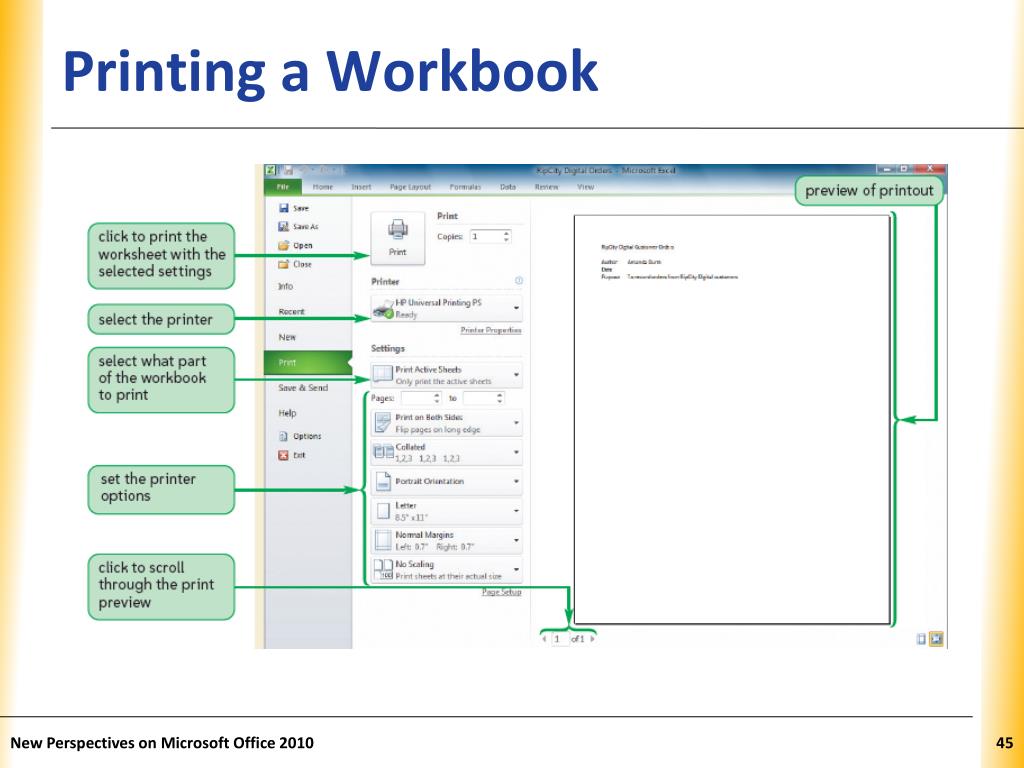The width and height of the screenshot is (1024, 768).
Task: Switch to the View tab
Action: click(x=586, y=187)
